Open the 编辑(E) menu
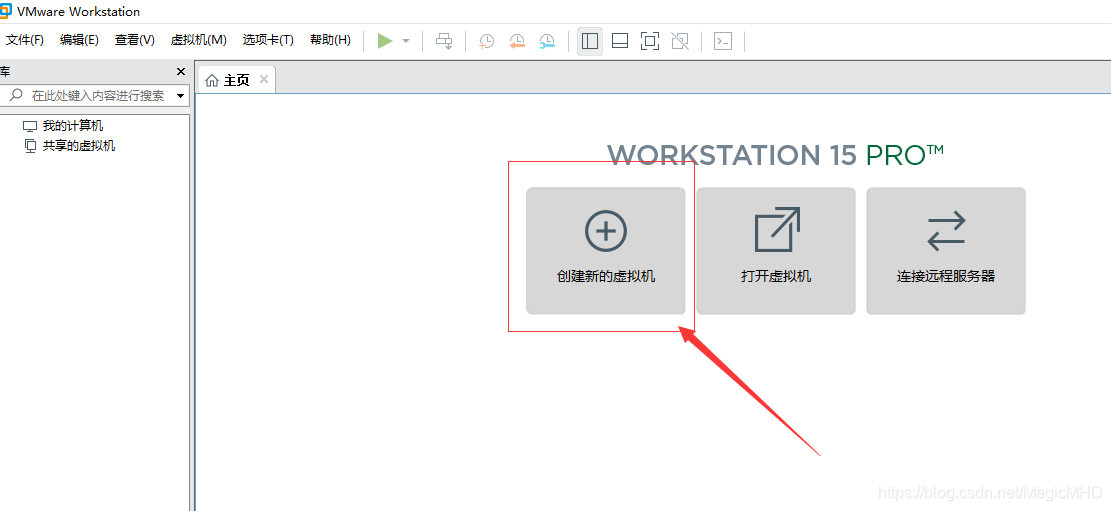Screen dimensions: 1111x511 79,40
